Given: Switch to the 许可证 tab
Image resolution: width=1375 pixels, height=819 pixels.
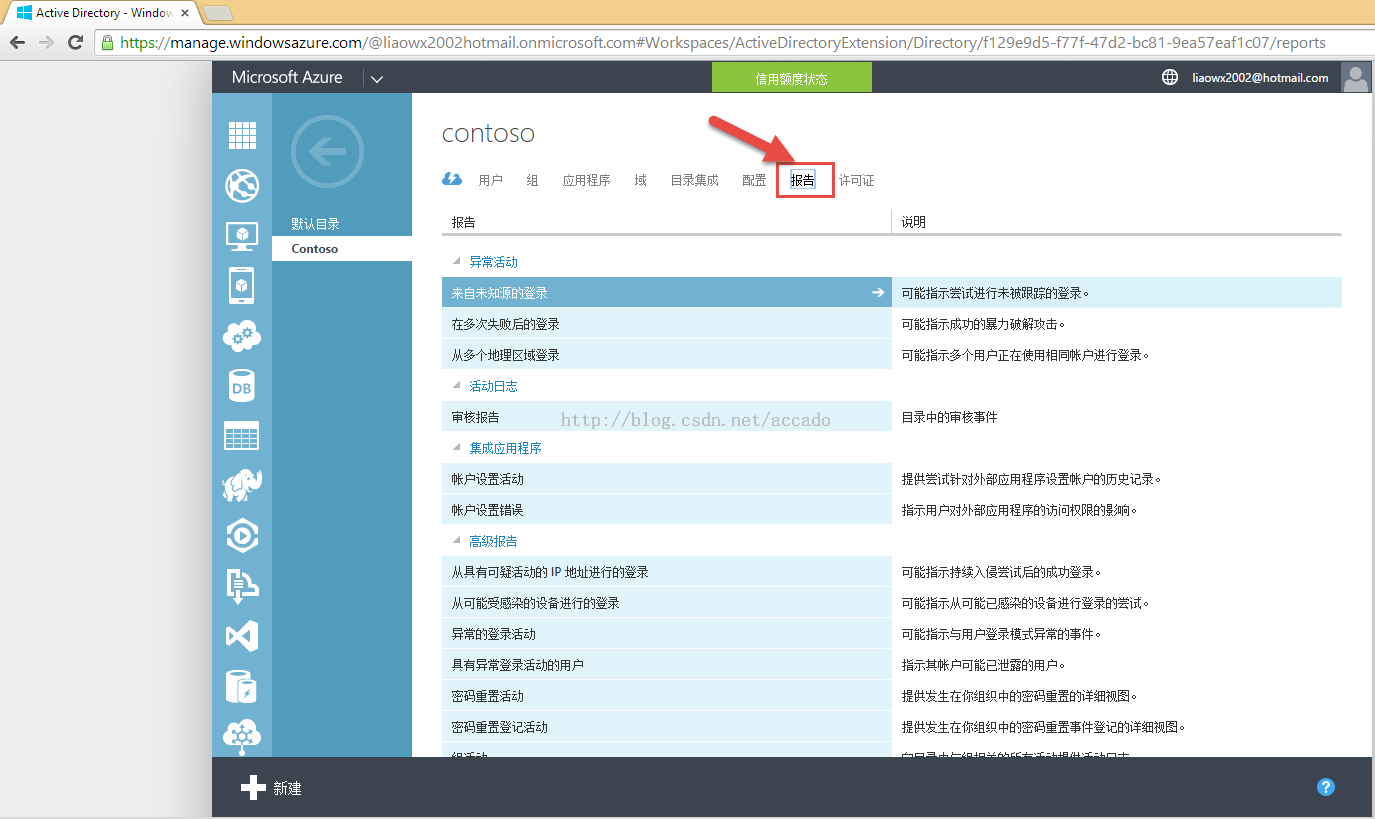Looking at the screenshot, I should point(856,181).
